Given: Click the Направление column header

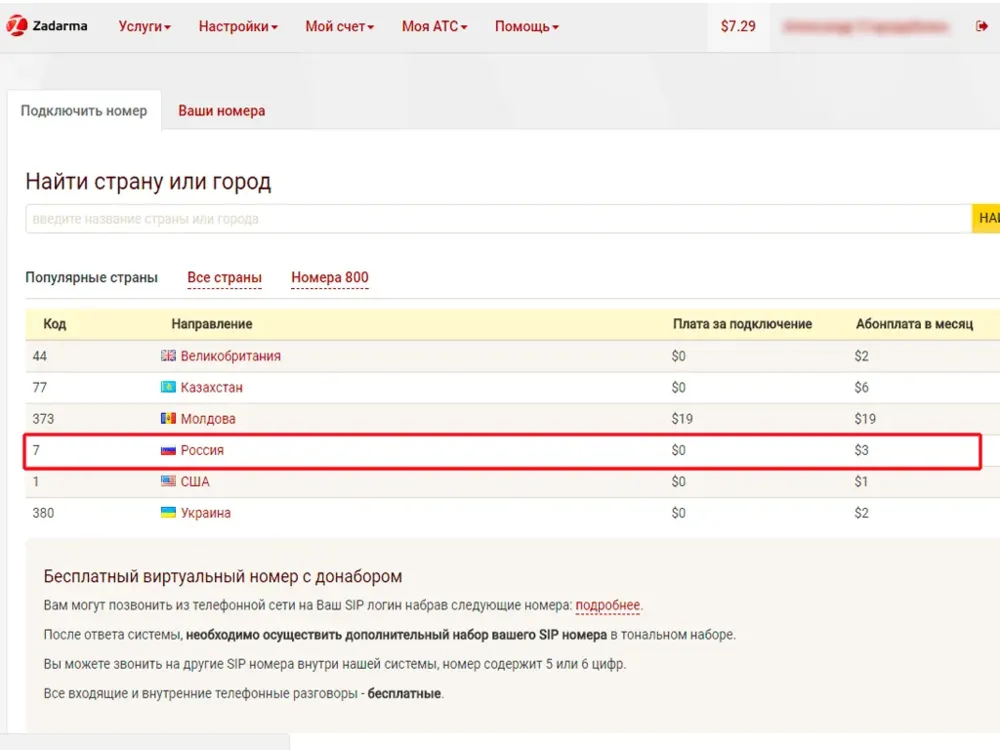Looking at the screenshot, I should tap(212, 324).
